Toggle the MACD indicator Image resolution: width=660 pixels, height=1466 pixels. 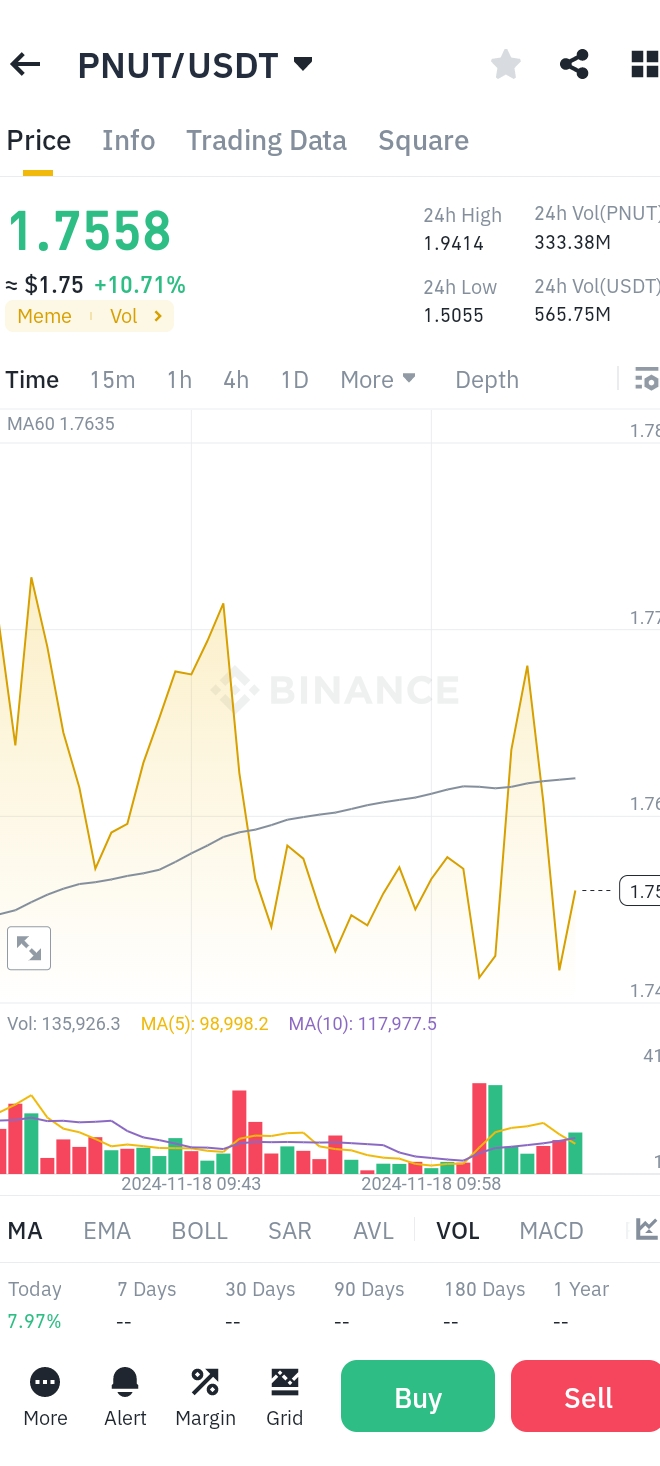551,1230
